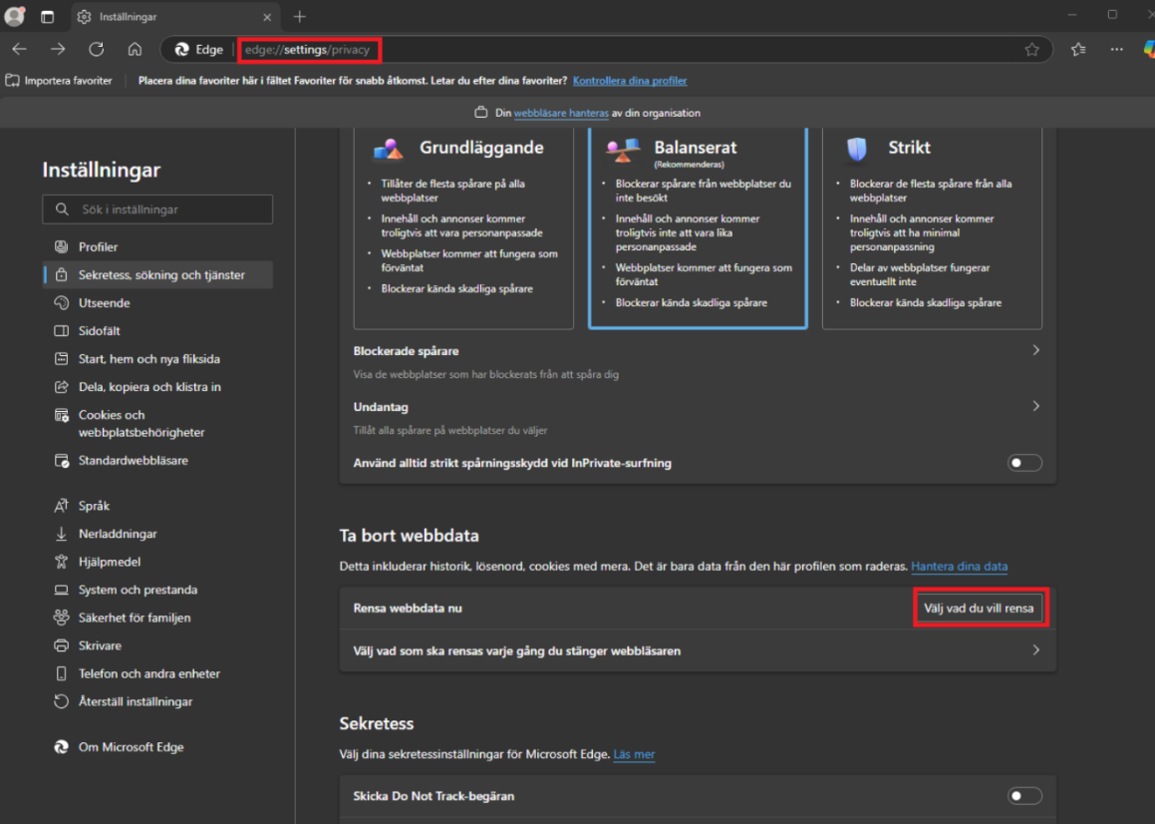The width and height of the screenshot is (1155, 825).
Task: Open Utseende settings
Action: 158,303
